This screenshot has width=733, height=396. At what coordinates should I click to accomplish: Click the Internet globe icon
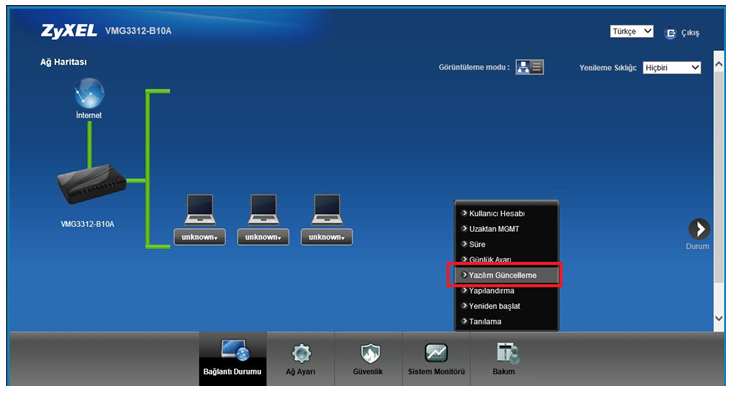(x=89, y=94)
